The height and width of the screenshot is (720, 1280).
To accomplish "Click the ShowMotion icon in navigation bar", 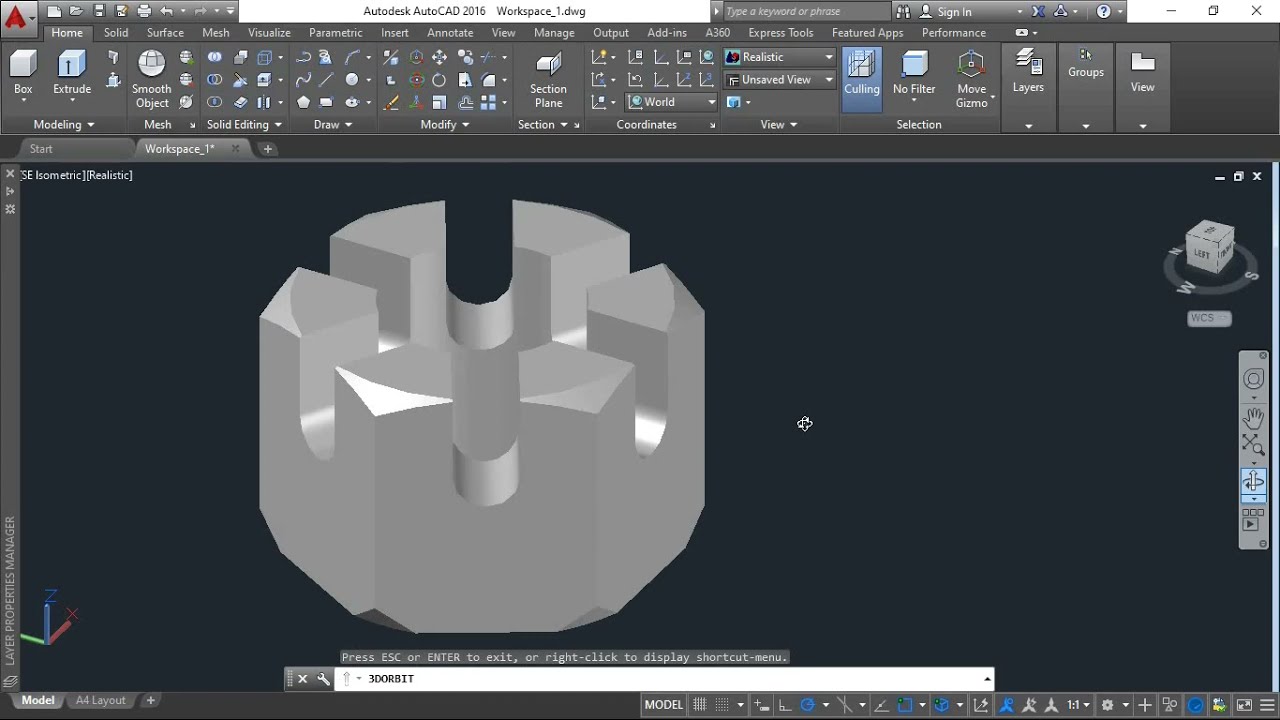I will (1253, 518).
